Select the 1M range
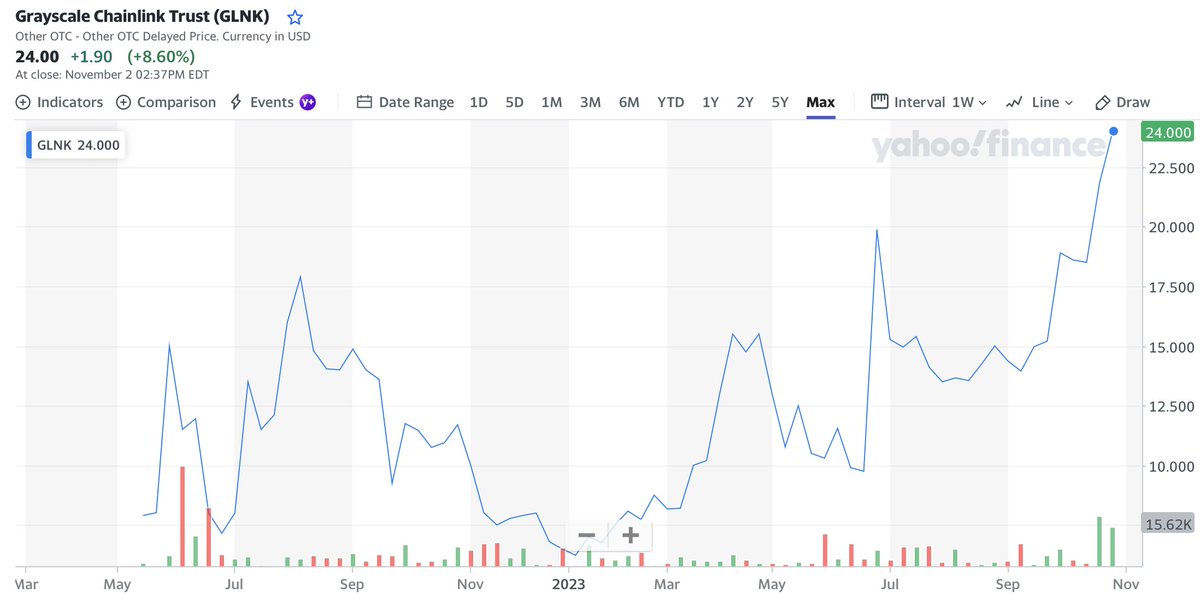Viewport: 1200px width, 611px height. pyautogui.click(x=551, y=102)
